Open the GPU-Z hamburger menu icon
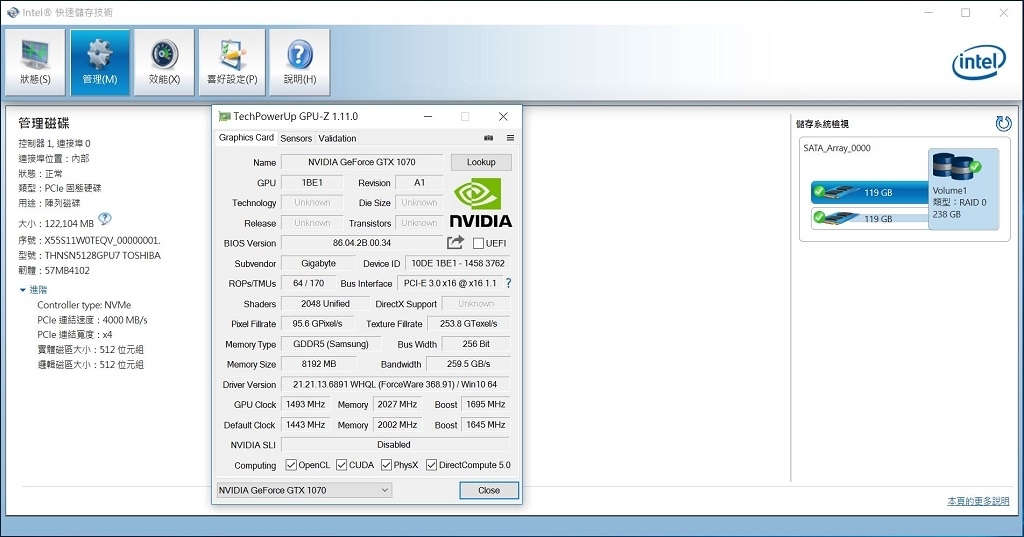Screen dimensions: 1024x537 pos(510,138)
